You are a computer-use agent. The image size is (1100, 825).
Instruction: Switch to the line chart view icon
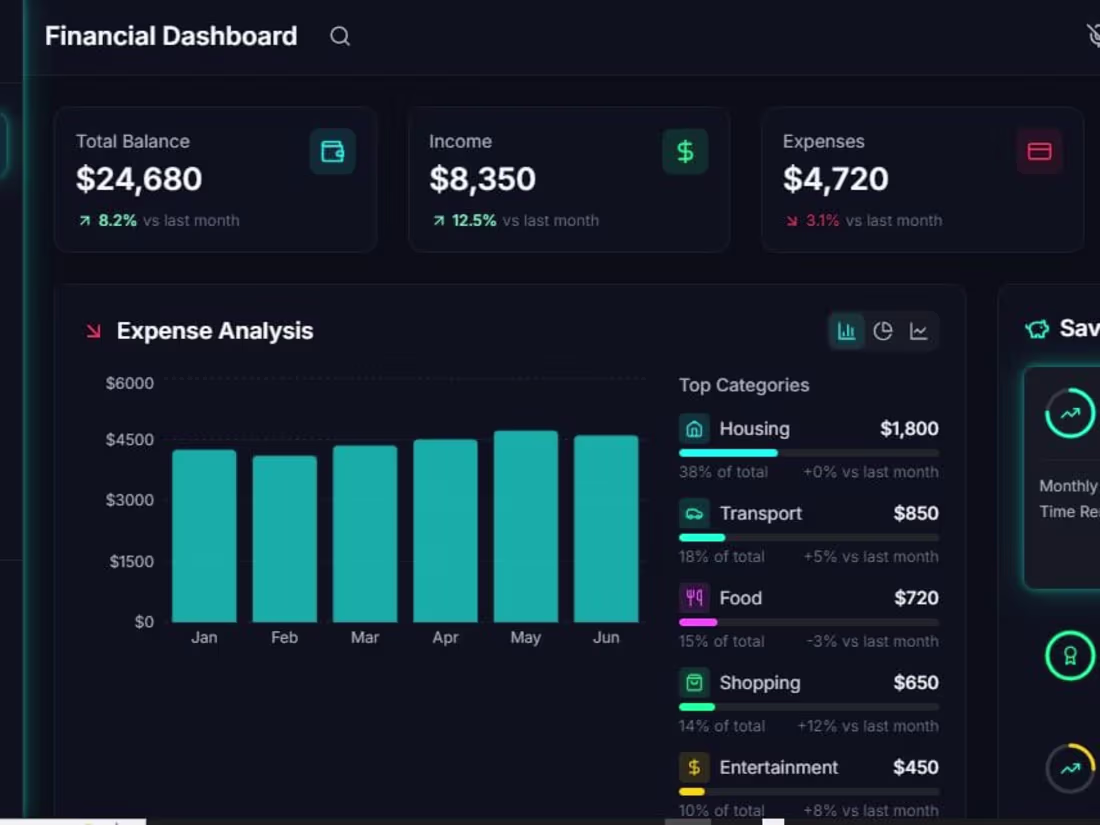coord(919,330)
